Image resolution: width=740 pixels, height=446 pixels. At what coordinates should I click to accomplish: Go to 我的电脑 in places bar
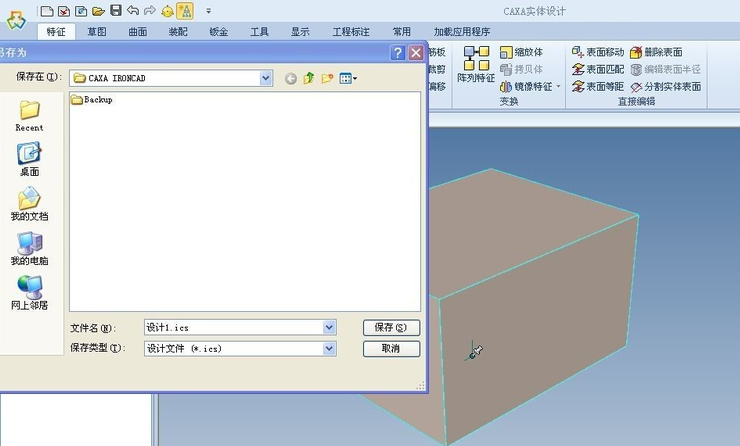tap(29, 248)
